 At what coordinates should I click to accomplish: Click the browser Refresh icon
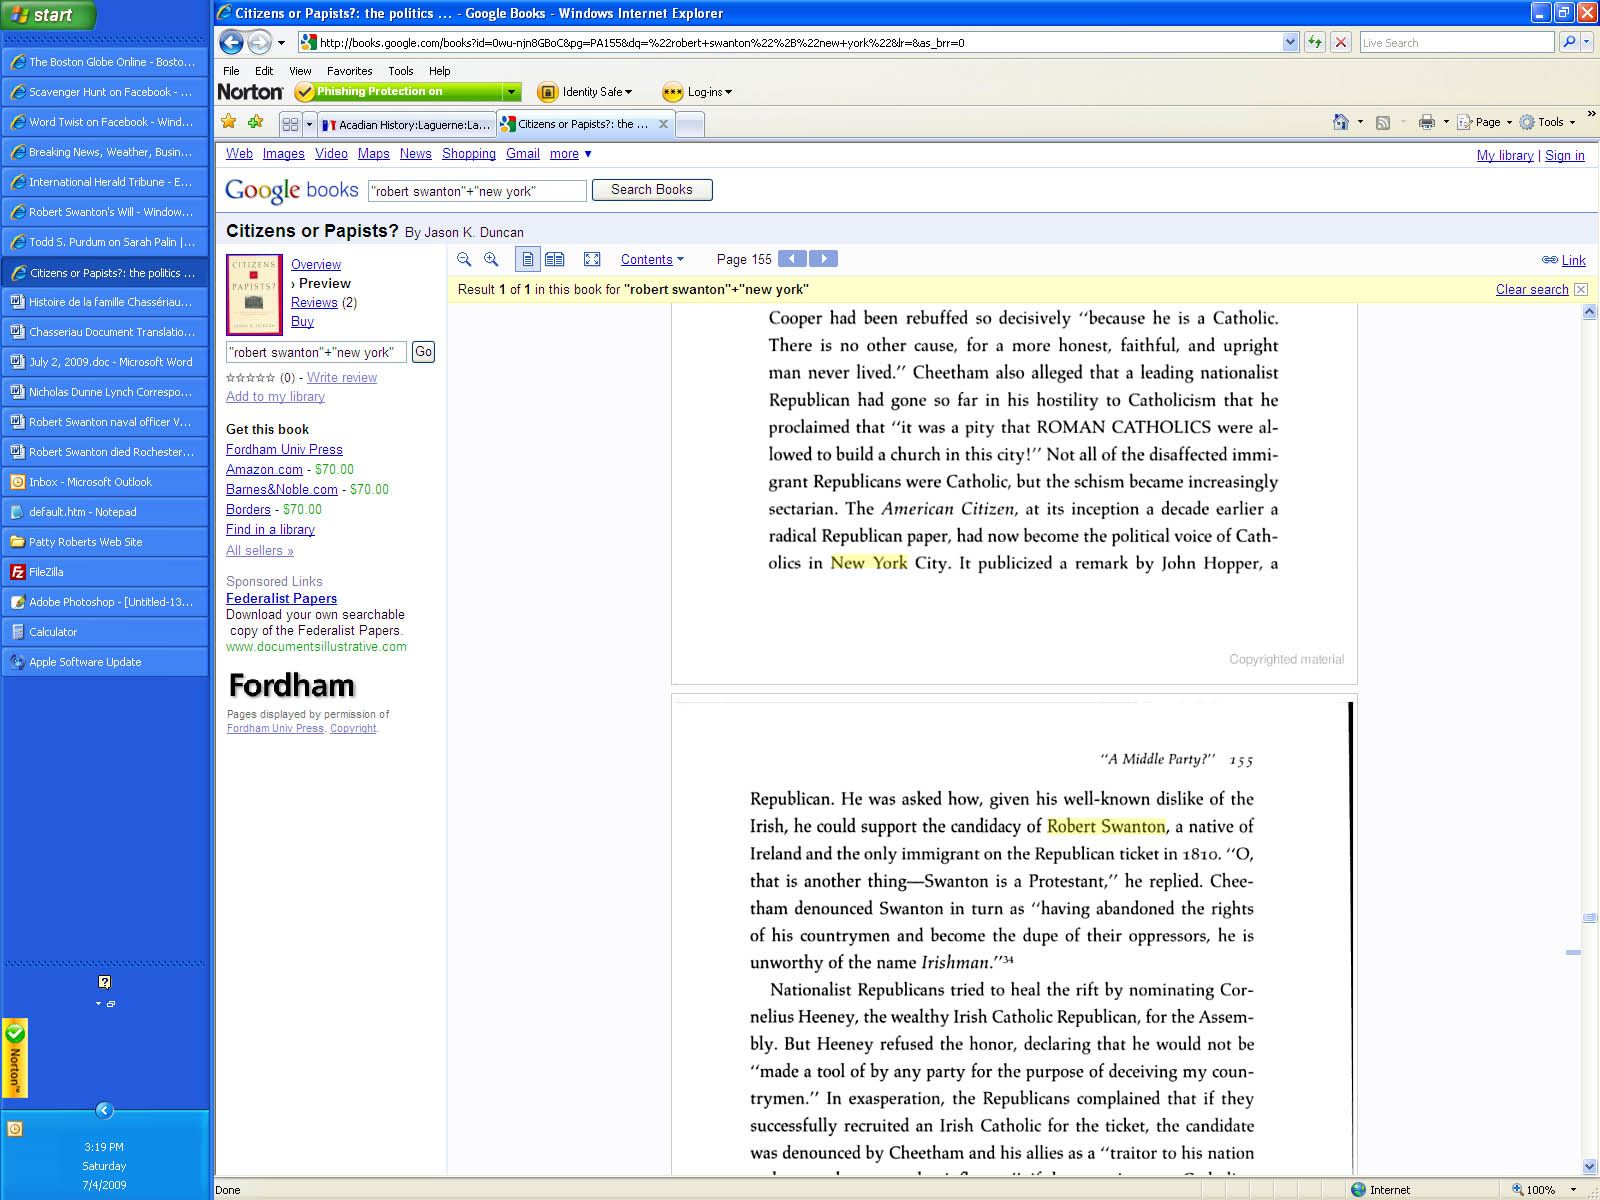click(x=1315, y=42)
